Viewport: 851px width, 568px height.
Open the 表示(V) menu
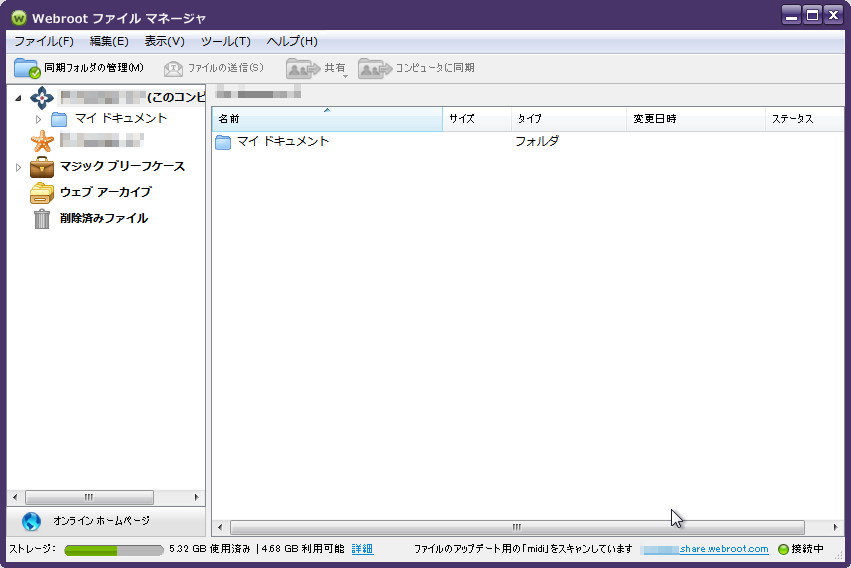pyautogui.click(x=164, y=41)
